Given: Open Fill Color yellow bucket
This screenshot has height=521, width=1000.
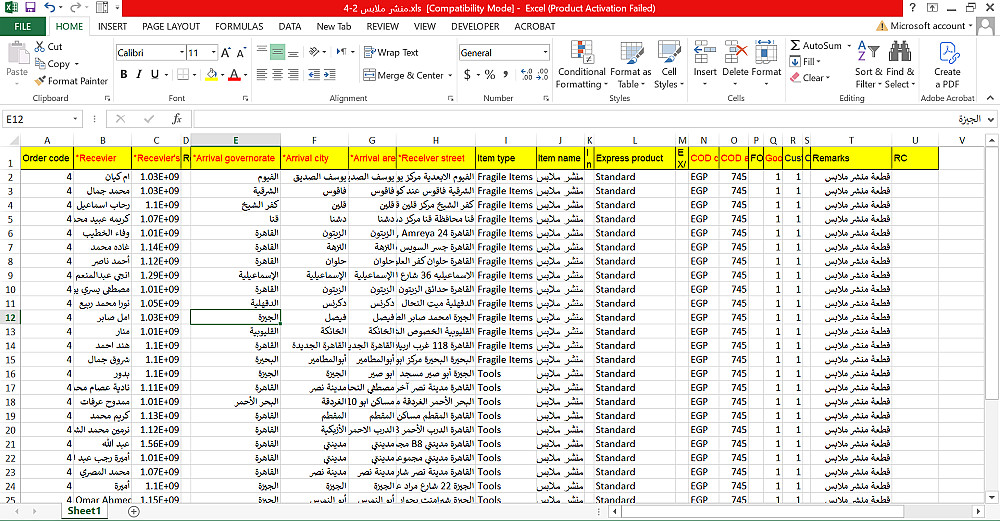Looking at the screenshot, I should (212, 75).
